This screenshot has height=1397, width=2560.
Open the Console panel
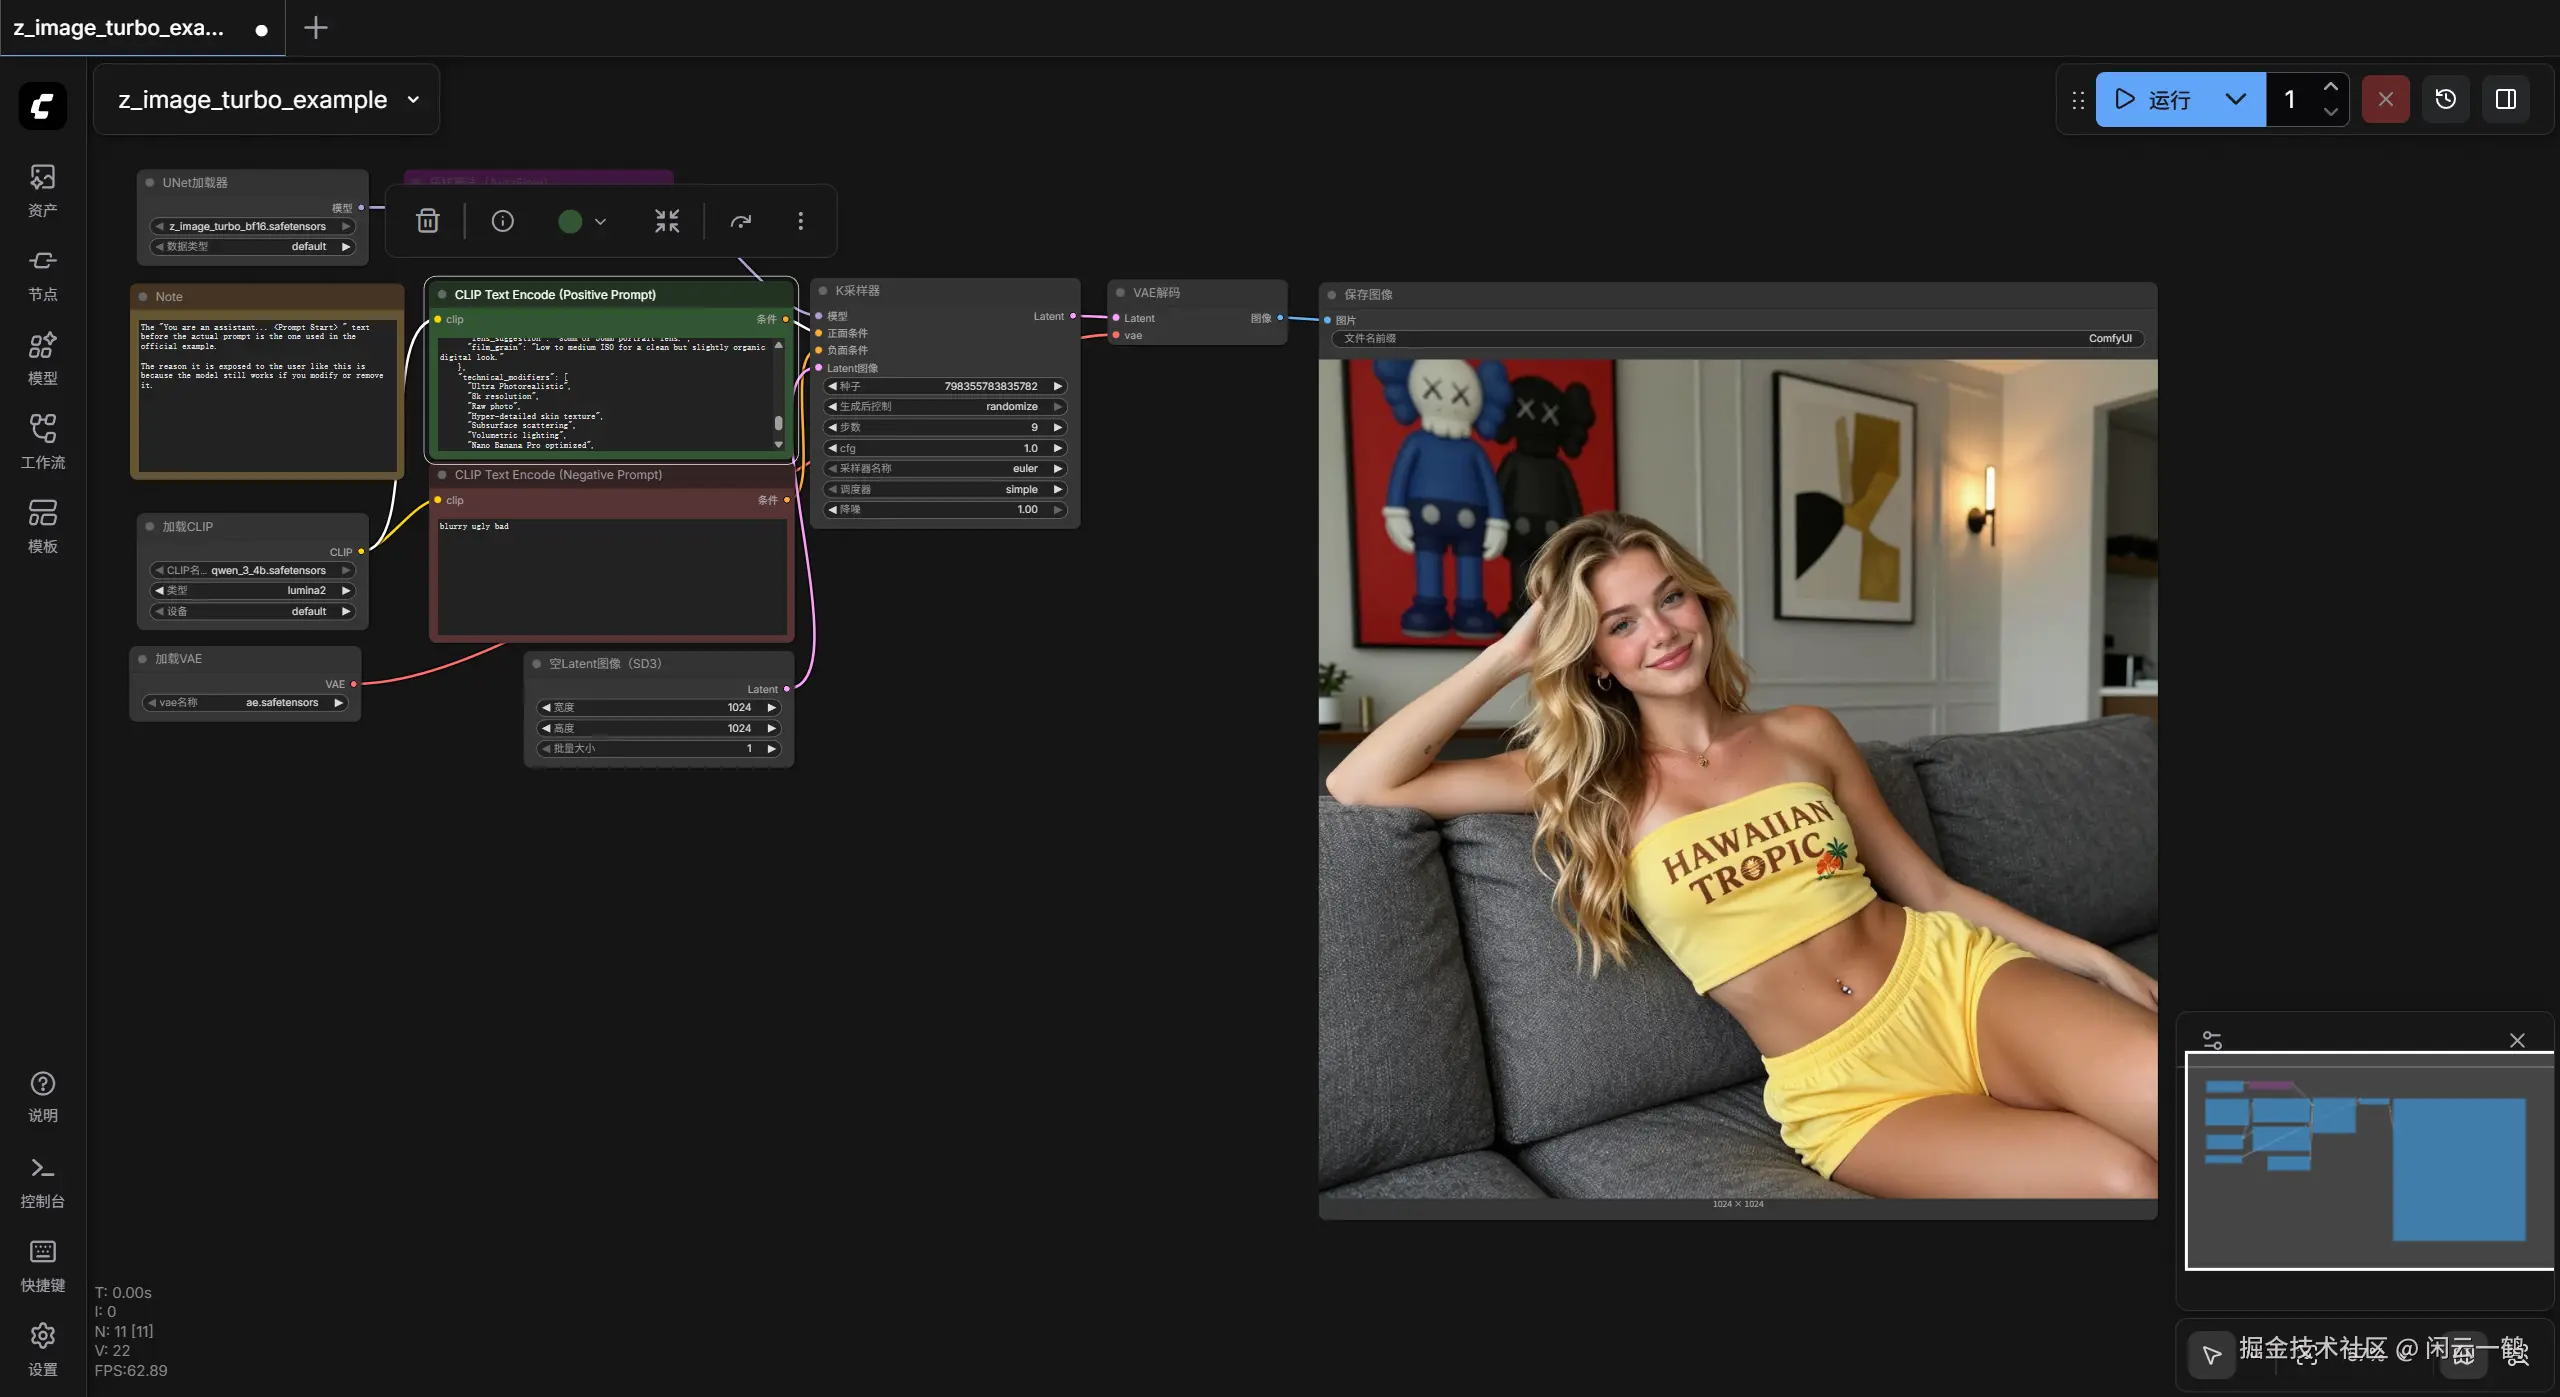[42, 1181]
